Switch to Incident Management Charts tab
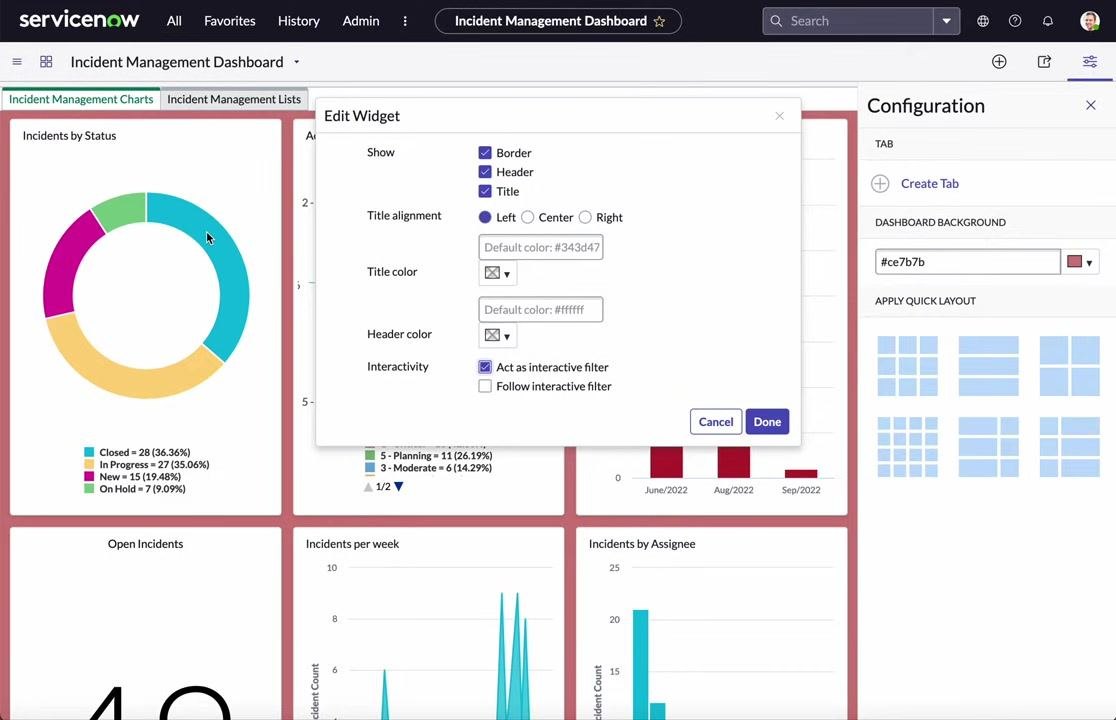Viewport: 1116px width, 720px height. [81, 99]
